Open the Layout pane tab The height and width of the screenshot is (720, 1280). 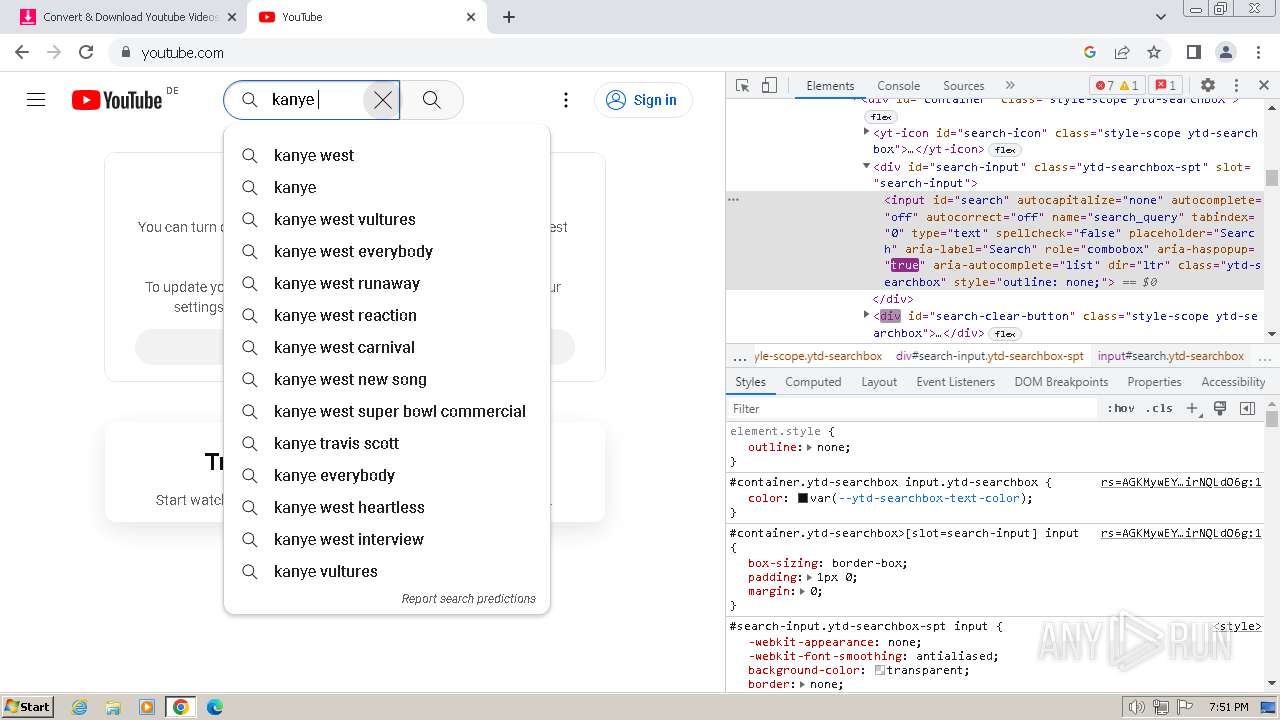click(x=879, y=382)
